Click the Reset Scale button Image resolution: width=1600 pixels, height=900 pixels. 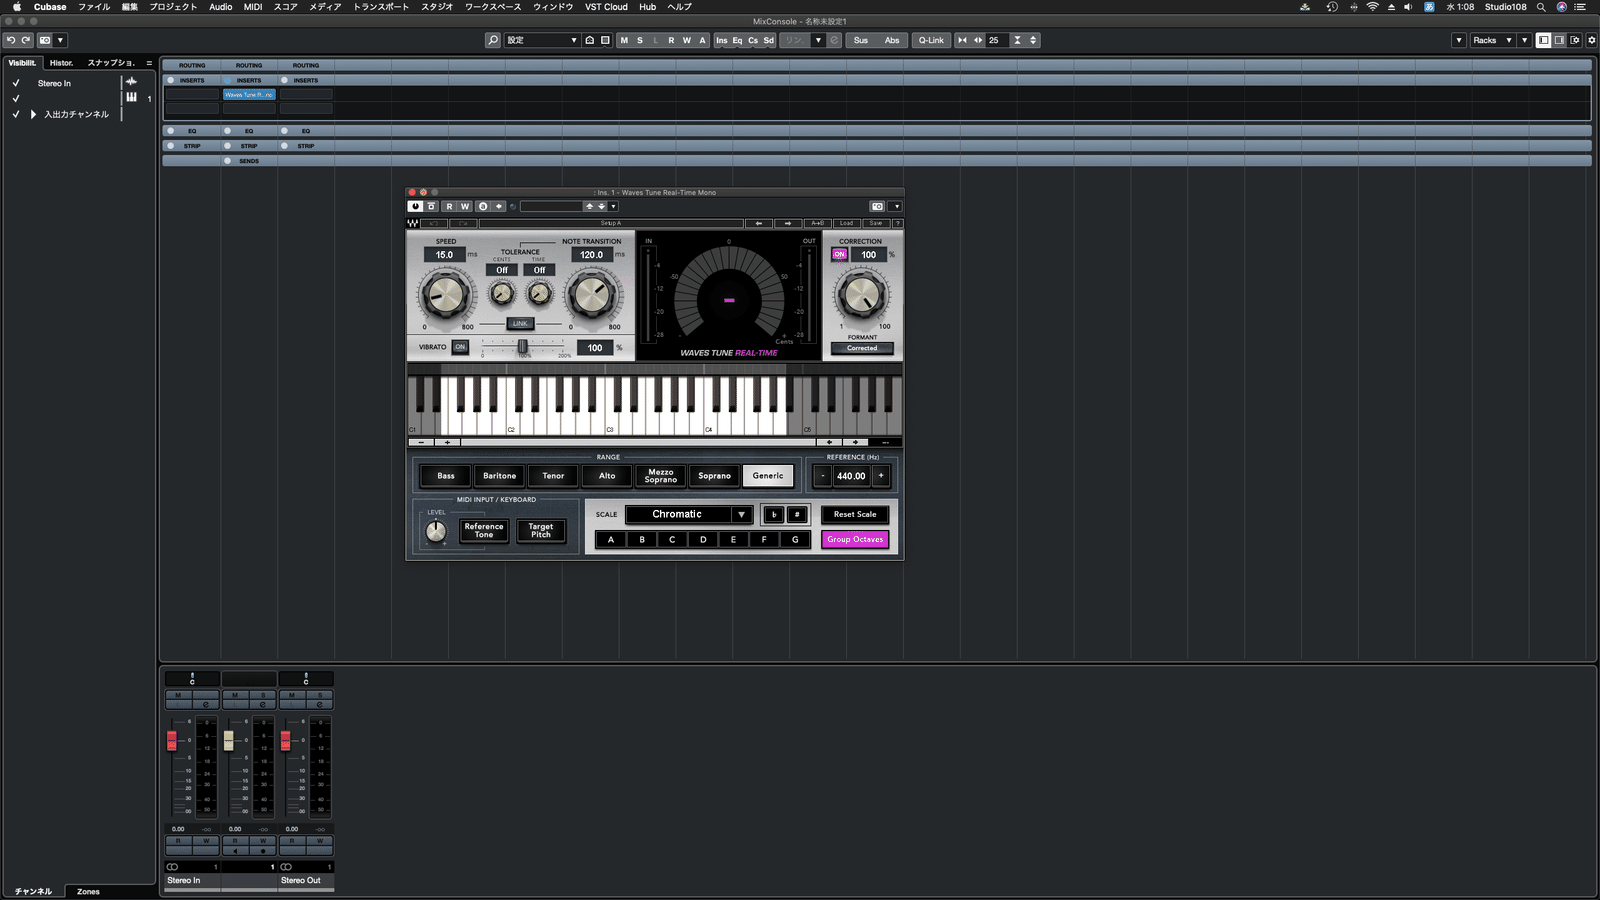pos(855,514)
